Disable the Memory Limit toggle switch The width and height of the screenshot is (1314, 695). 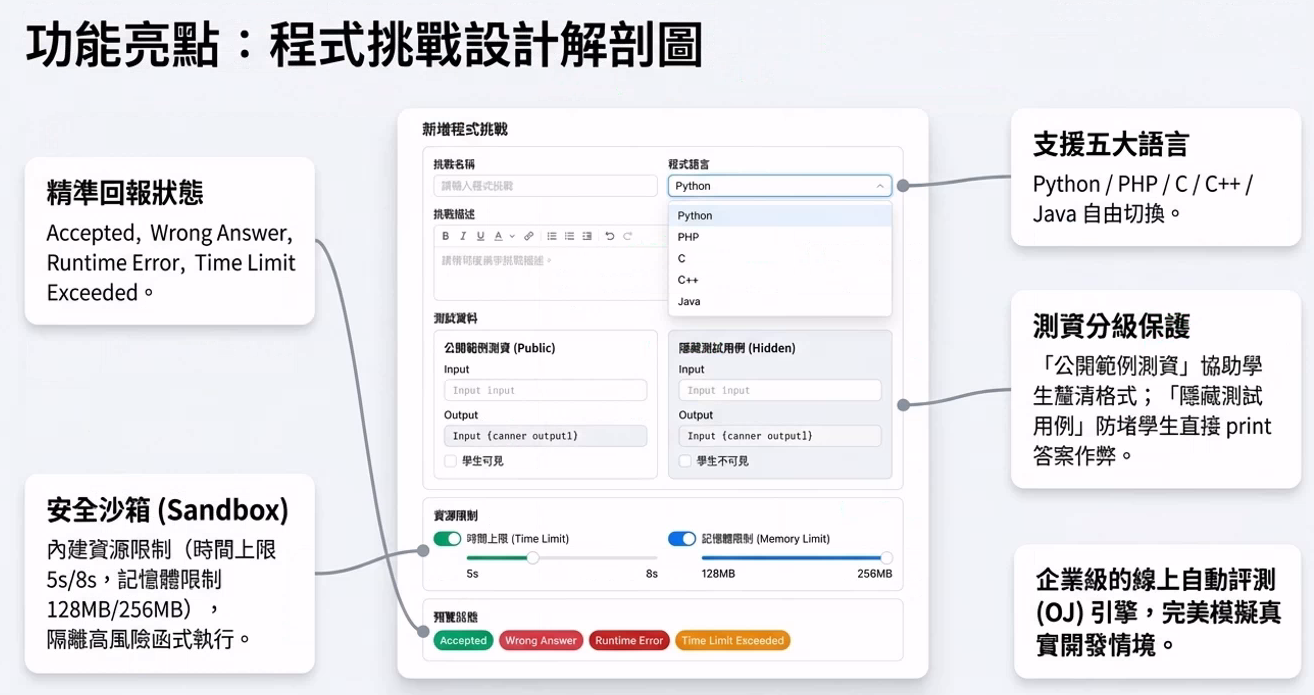(x=681, y=539)
